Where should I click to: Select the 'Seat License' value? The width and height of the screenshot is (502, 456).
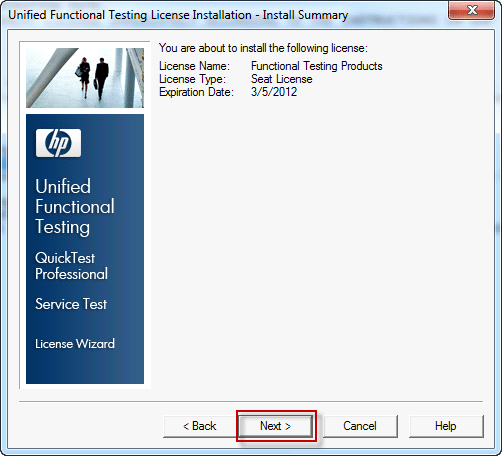pyautogui.click(x=282, y=79)
